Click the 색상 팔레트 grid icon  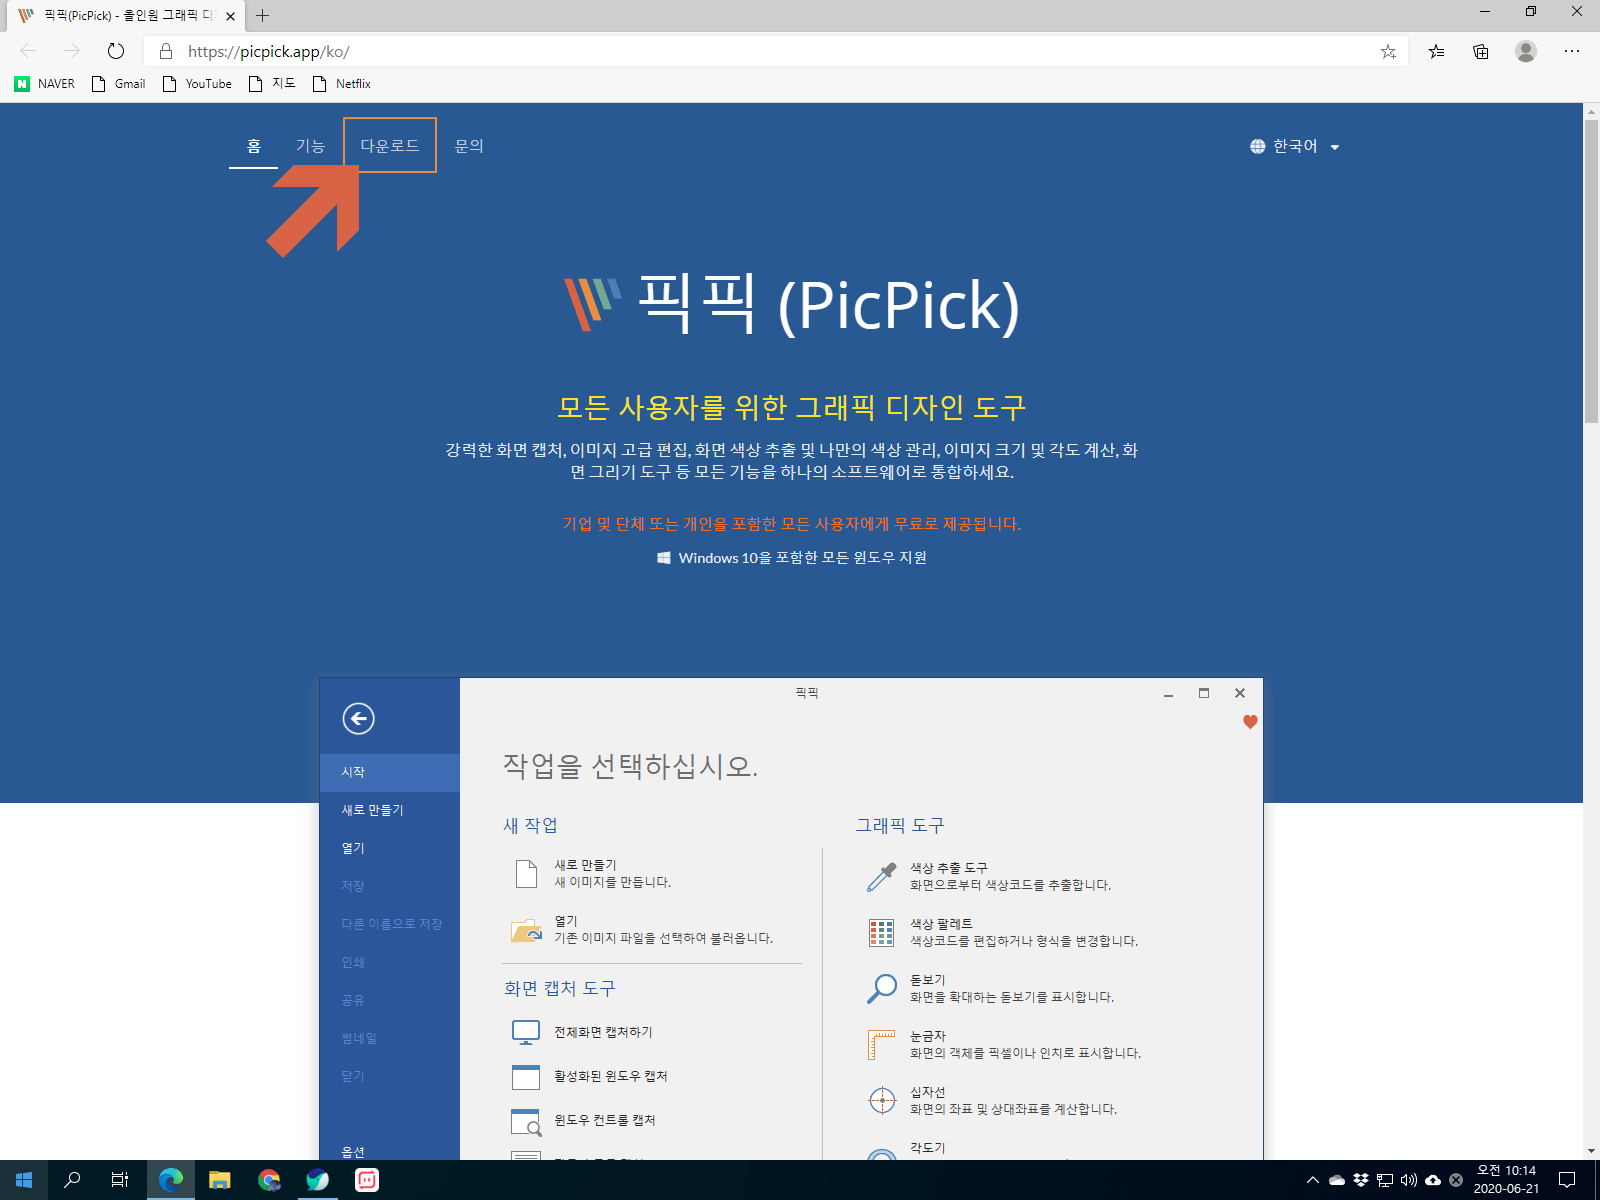pyautogui.click(x=881, y=932)
